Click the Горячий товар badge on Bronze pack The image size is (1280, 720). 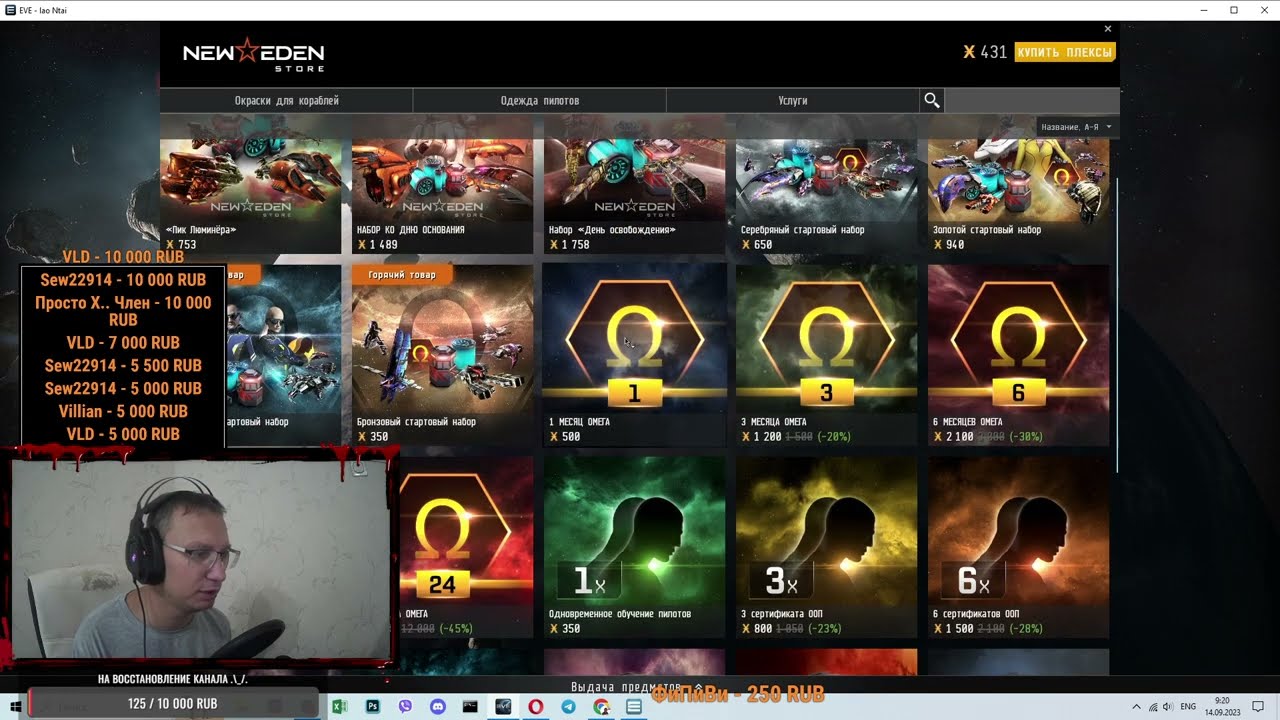(x=402, y=274)
